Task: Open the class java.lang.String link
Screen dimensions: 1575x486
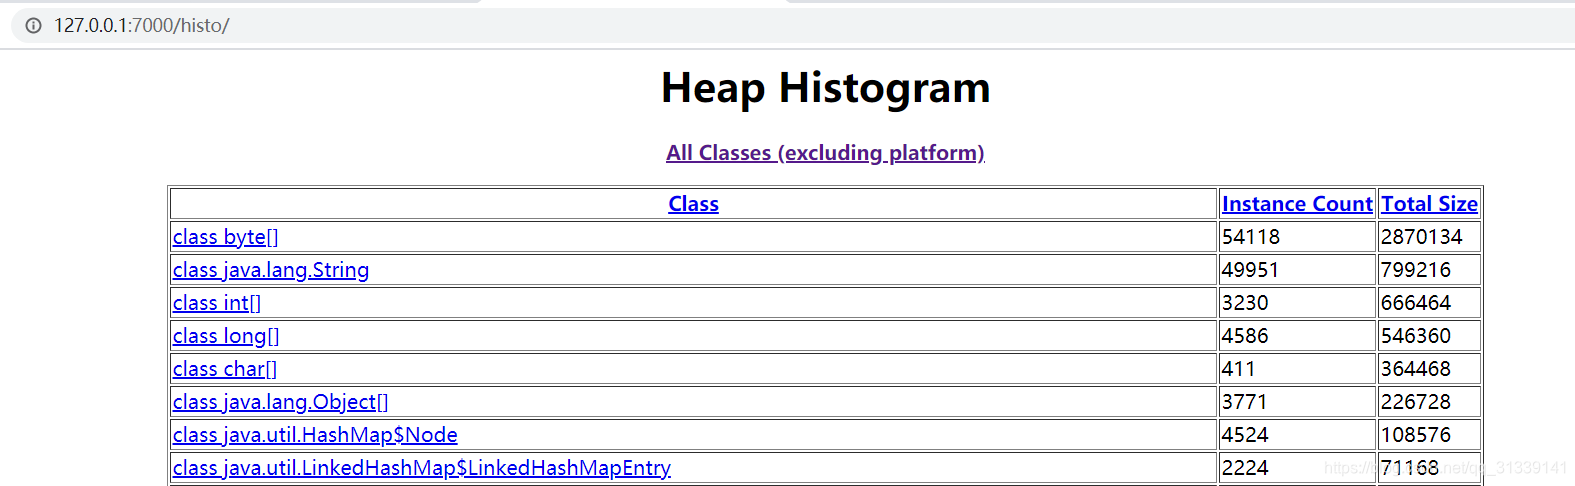Action: coord(271,270)
